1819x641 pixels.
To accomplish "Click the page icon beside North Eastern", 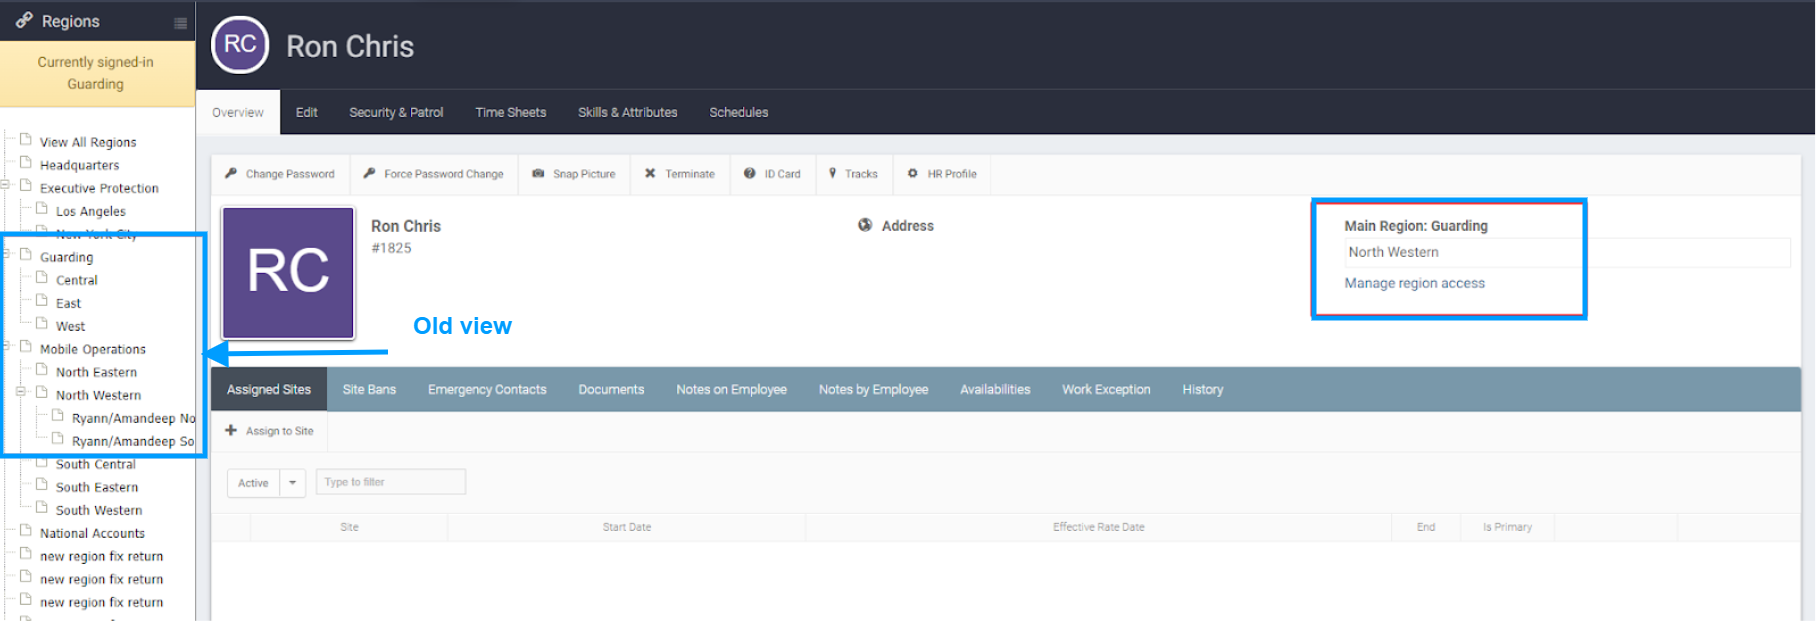I will (42, 370).
